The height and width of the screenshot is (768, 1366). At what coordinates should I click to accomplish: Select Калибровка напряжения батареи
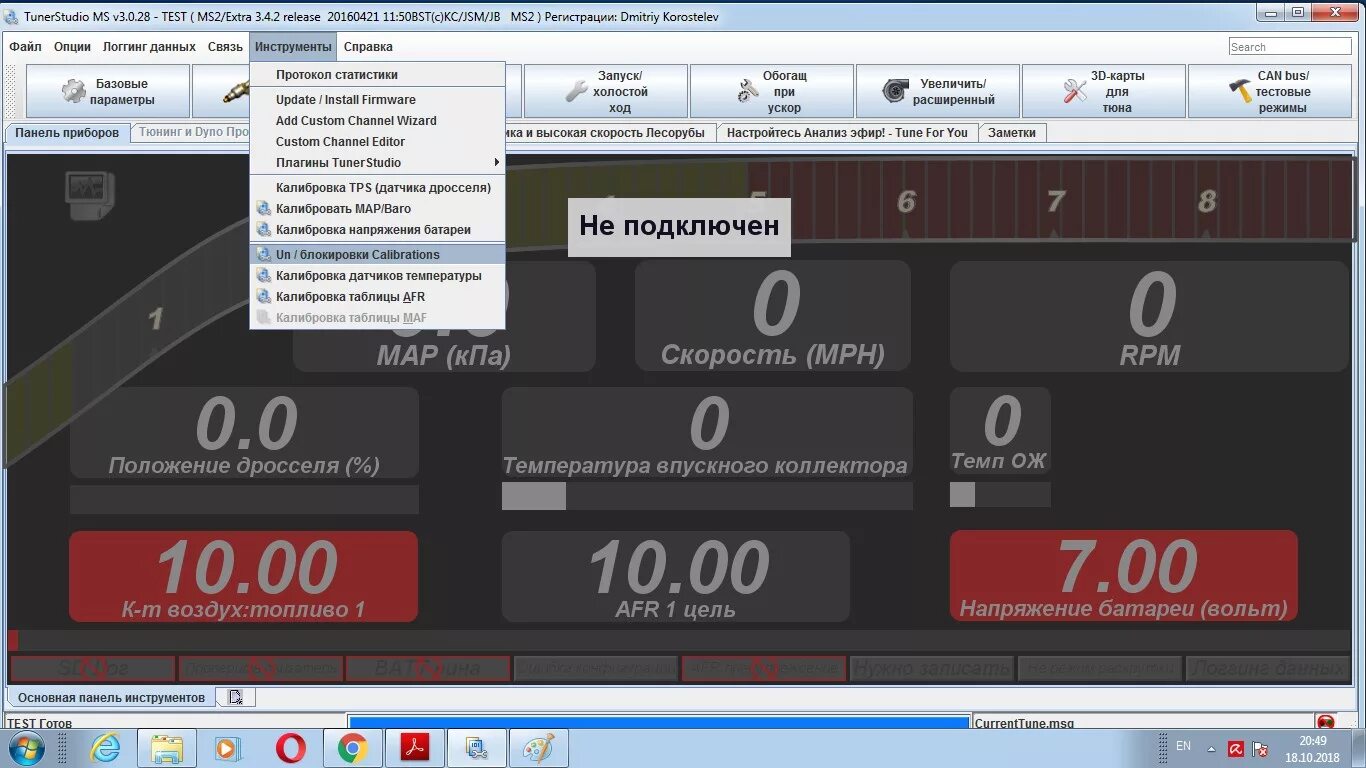tap(377, 229)
